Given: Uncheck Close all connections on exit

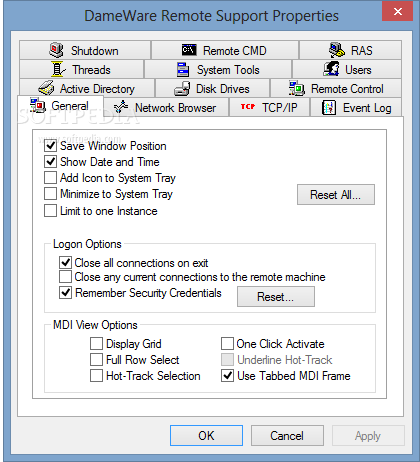Looking at the screenshot, I should point(65,263).
